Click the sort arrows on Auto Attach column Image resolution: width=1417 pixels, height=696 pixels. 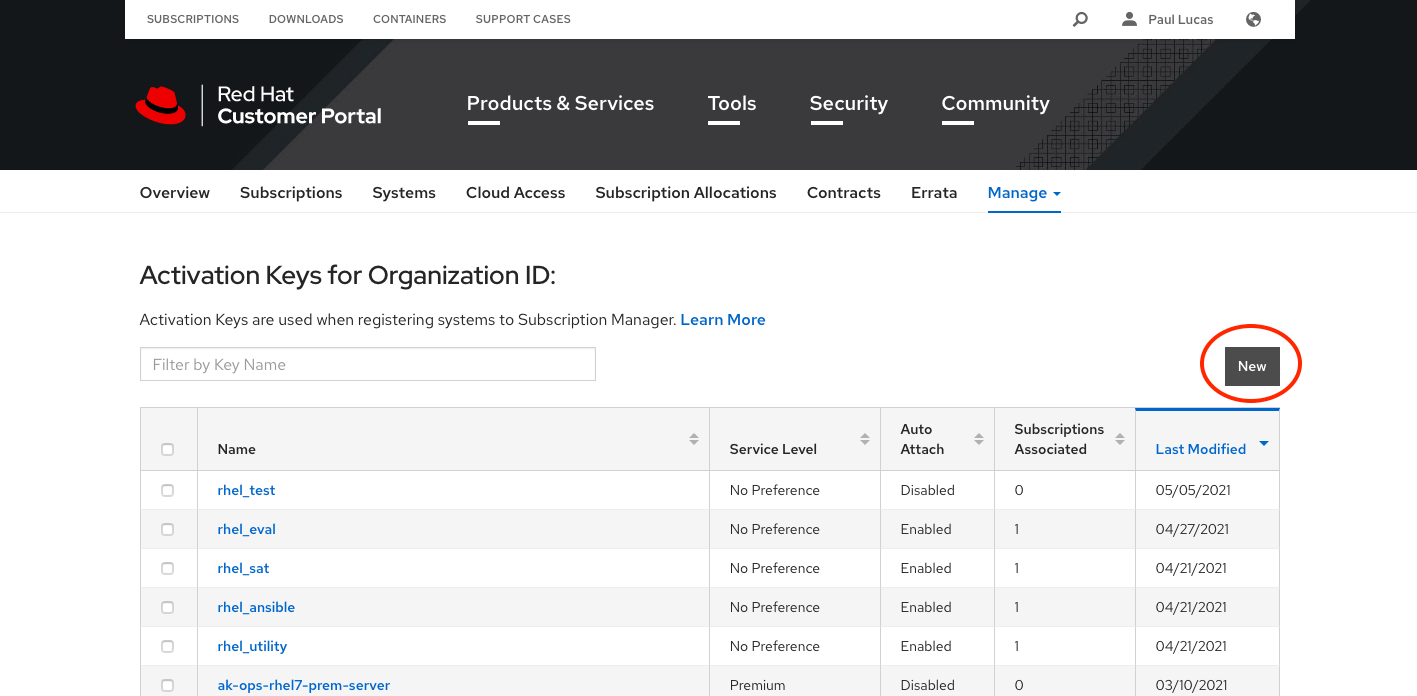(978, 438)
